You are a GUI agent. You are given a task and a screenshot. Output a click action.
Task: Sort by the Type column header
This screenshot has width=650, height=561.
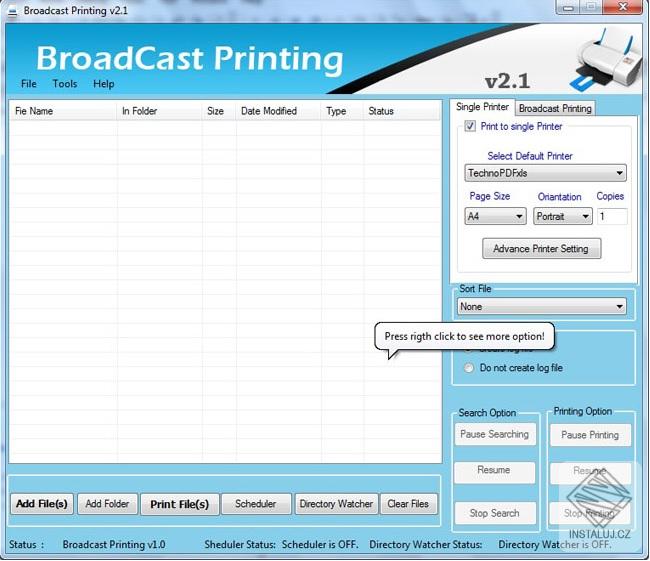click(342, 111)
